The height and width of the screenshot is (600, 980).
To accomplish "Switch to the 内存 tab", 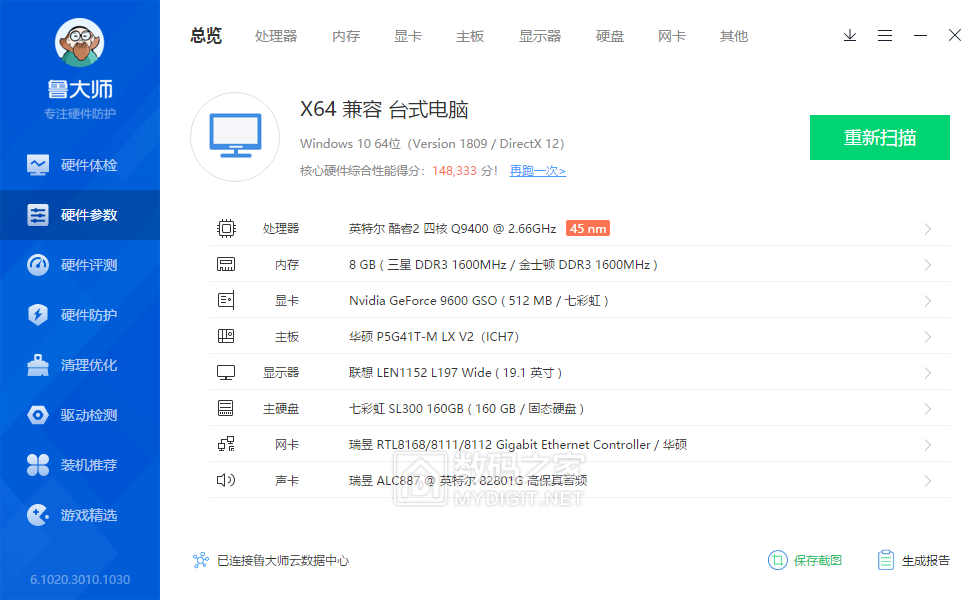I will pyautogui.click(x=346, y=36).
